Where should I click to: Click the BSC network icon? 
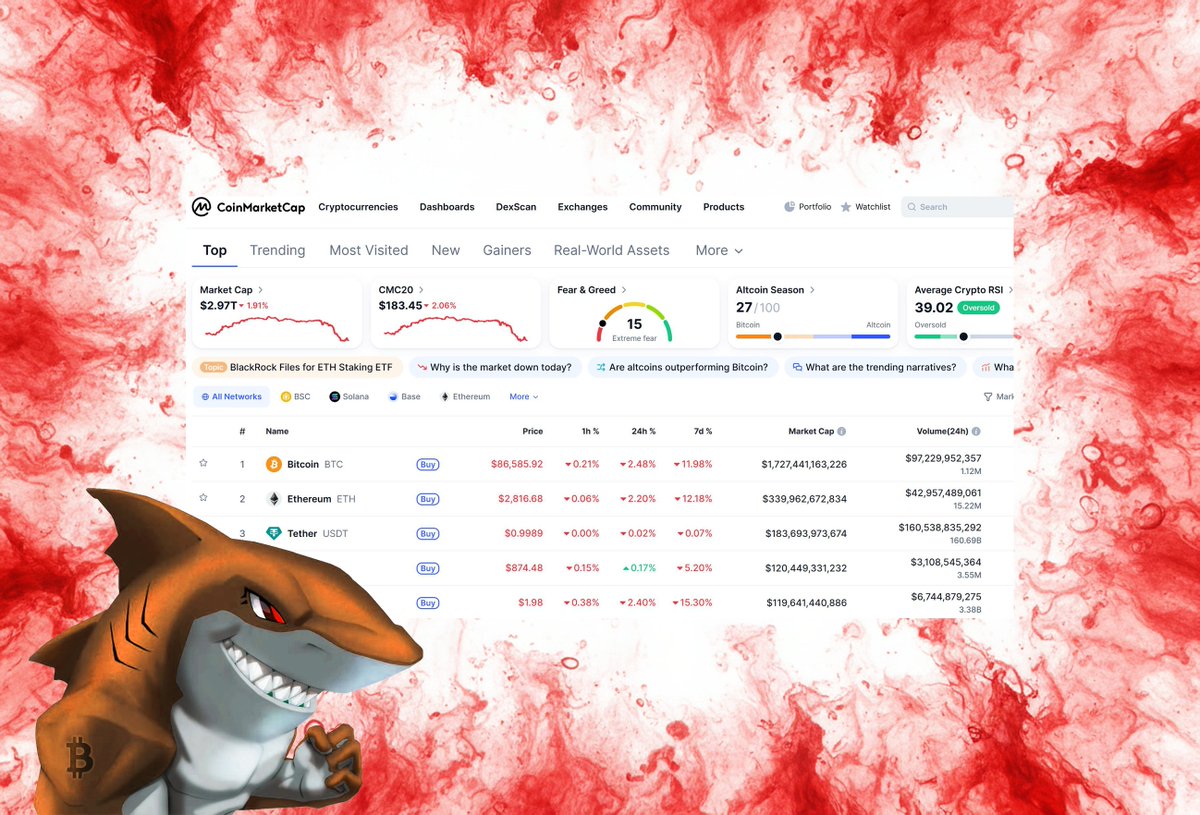pos(286,397)
